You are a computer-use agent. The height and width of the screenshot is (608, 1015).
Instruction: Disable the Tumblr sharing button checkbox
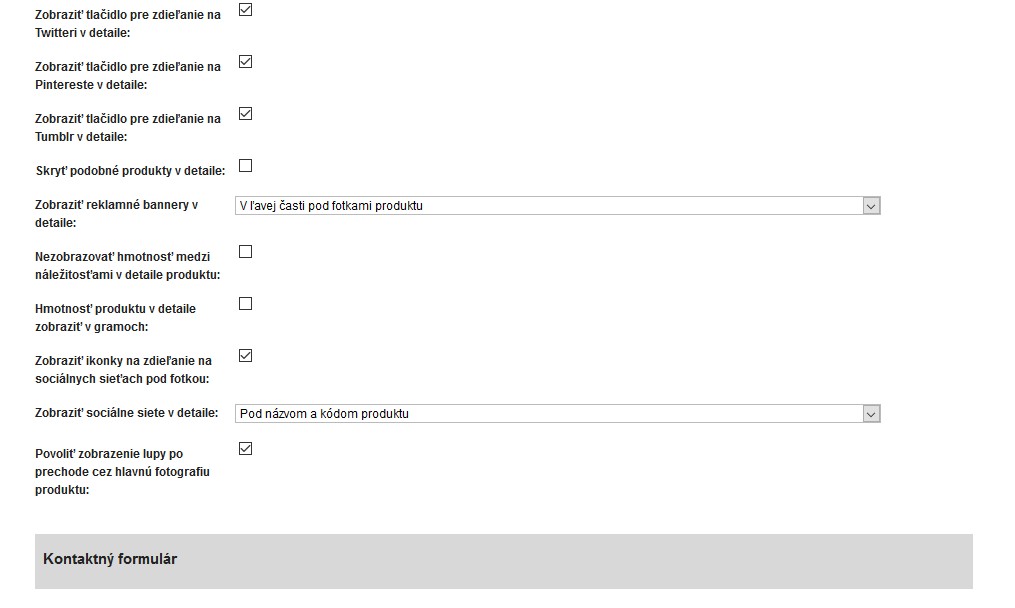pos(246,114)
